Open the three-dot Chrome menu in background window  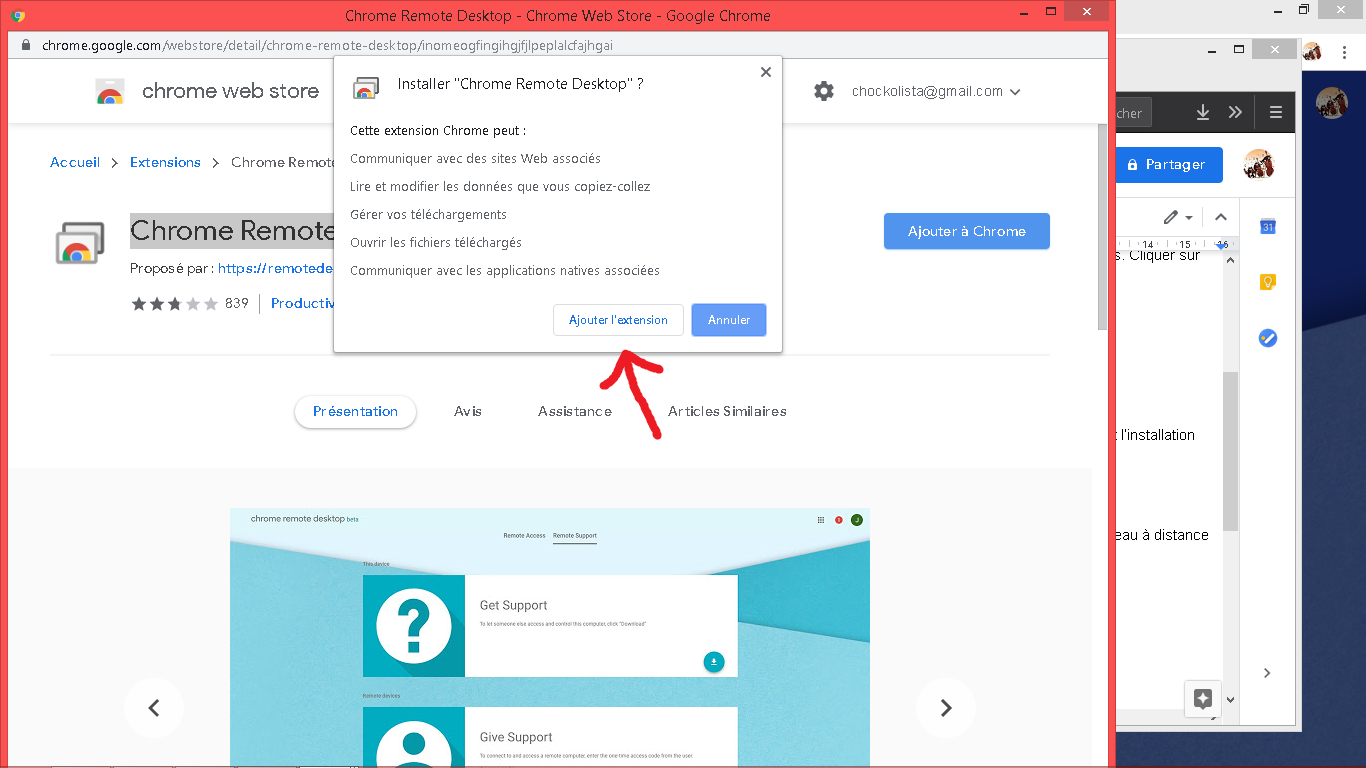pyautogui.click(x=1345, y=51)
